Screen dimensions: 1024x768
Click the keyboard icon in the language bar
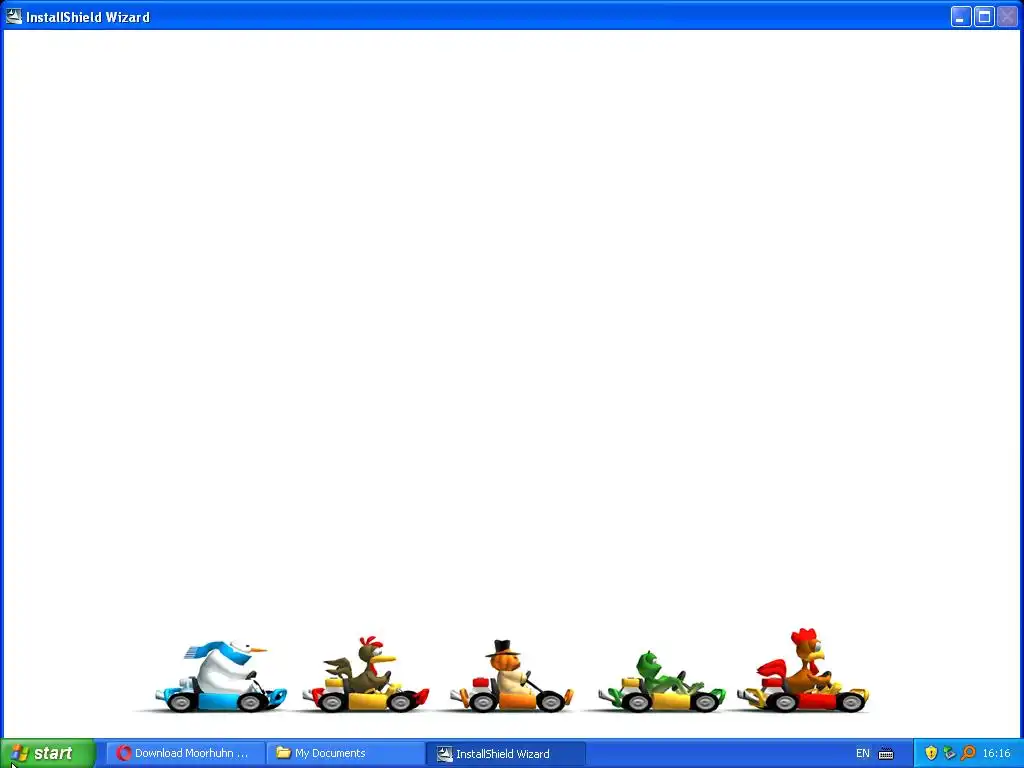tap(886, 754)
